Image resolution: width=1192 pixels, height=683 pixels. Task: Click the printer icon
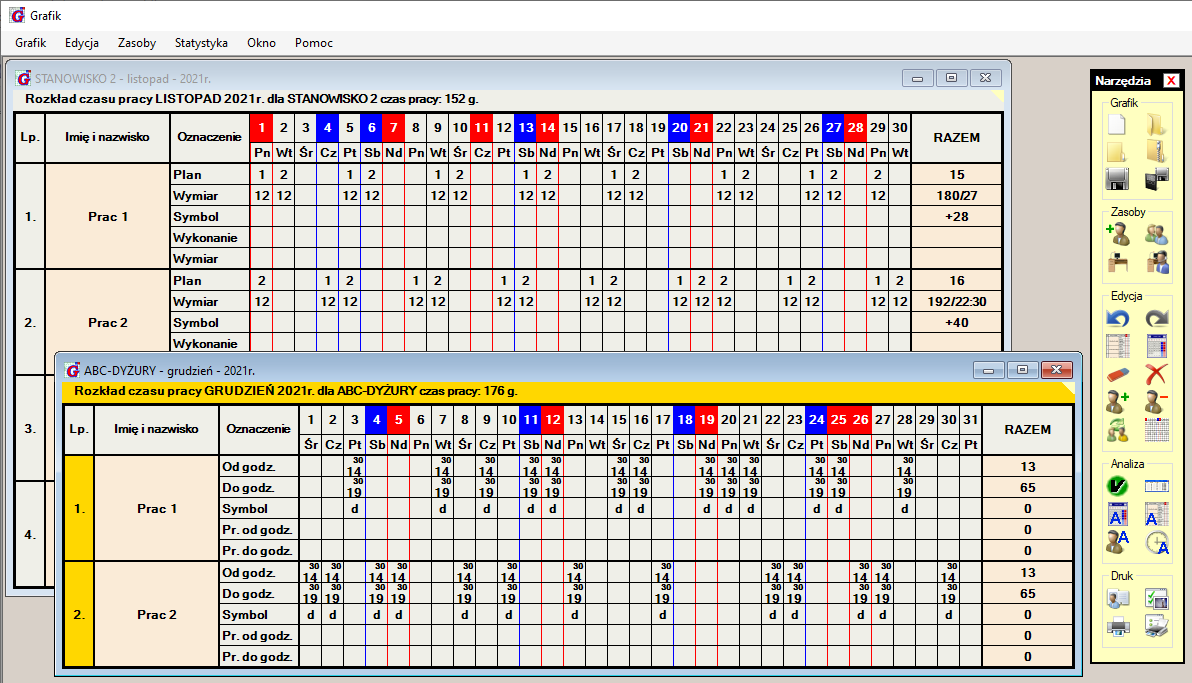pyautogui.click(x=1117, y=627)
